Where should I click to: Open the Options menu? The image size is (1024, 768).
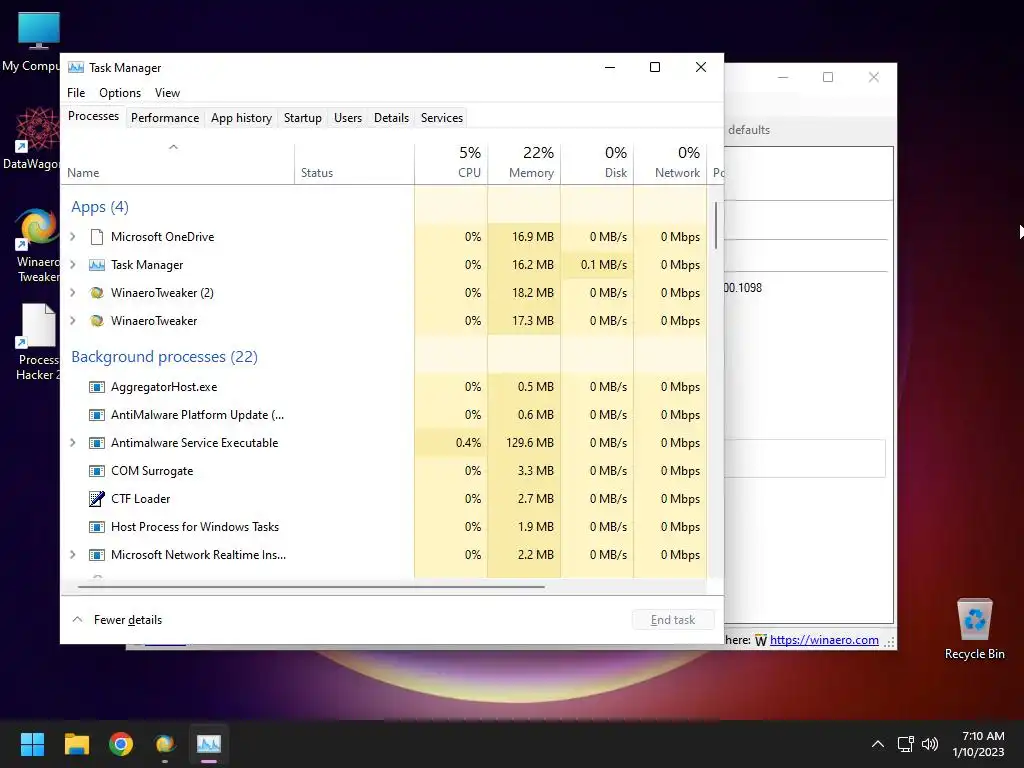coord(120,93)
